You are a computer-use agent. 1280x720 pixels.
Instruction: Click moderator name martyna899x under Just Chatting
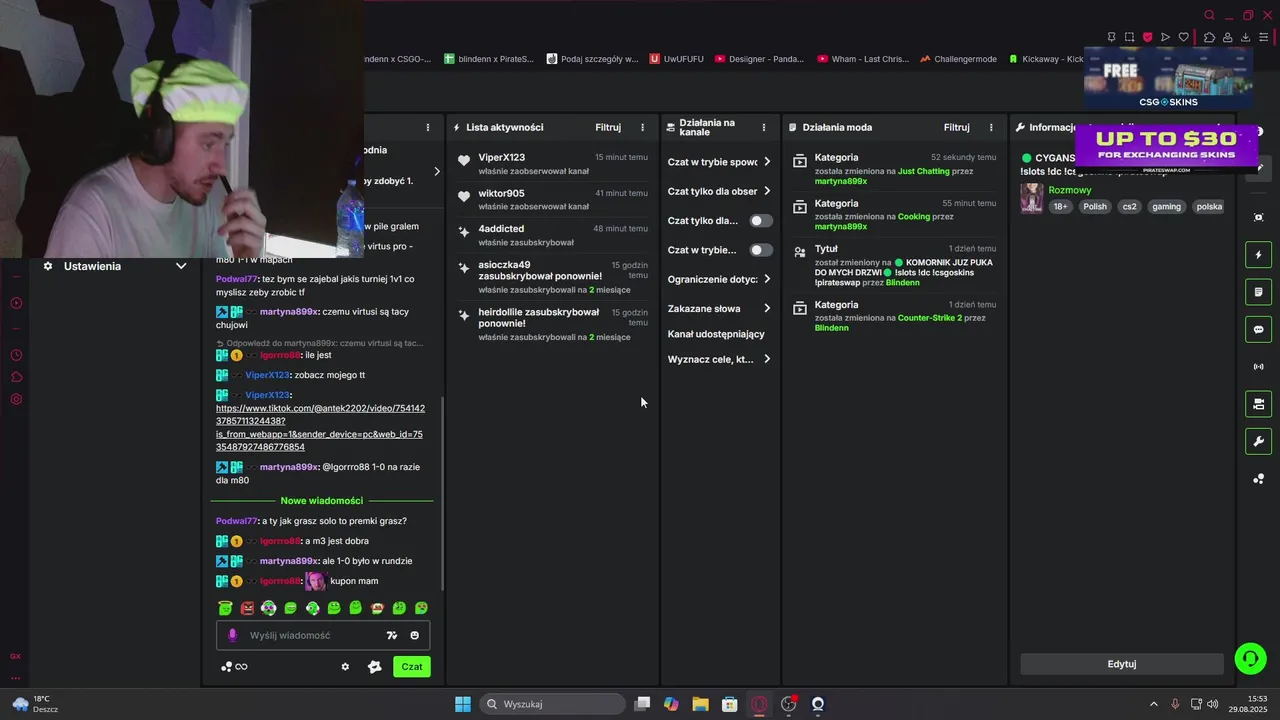[x=841, y=181]
